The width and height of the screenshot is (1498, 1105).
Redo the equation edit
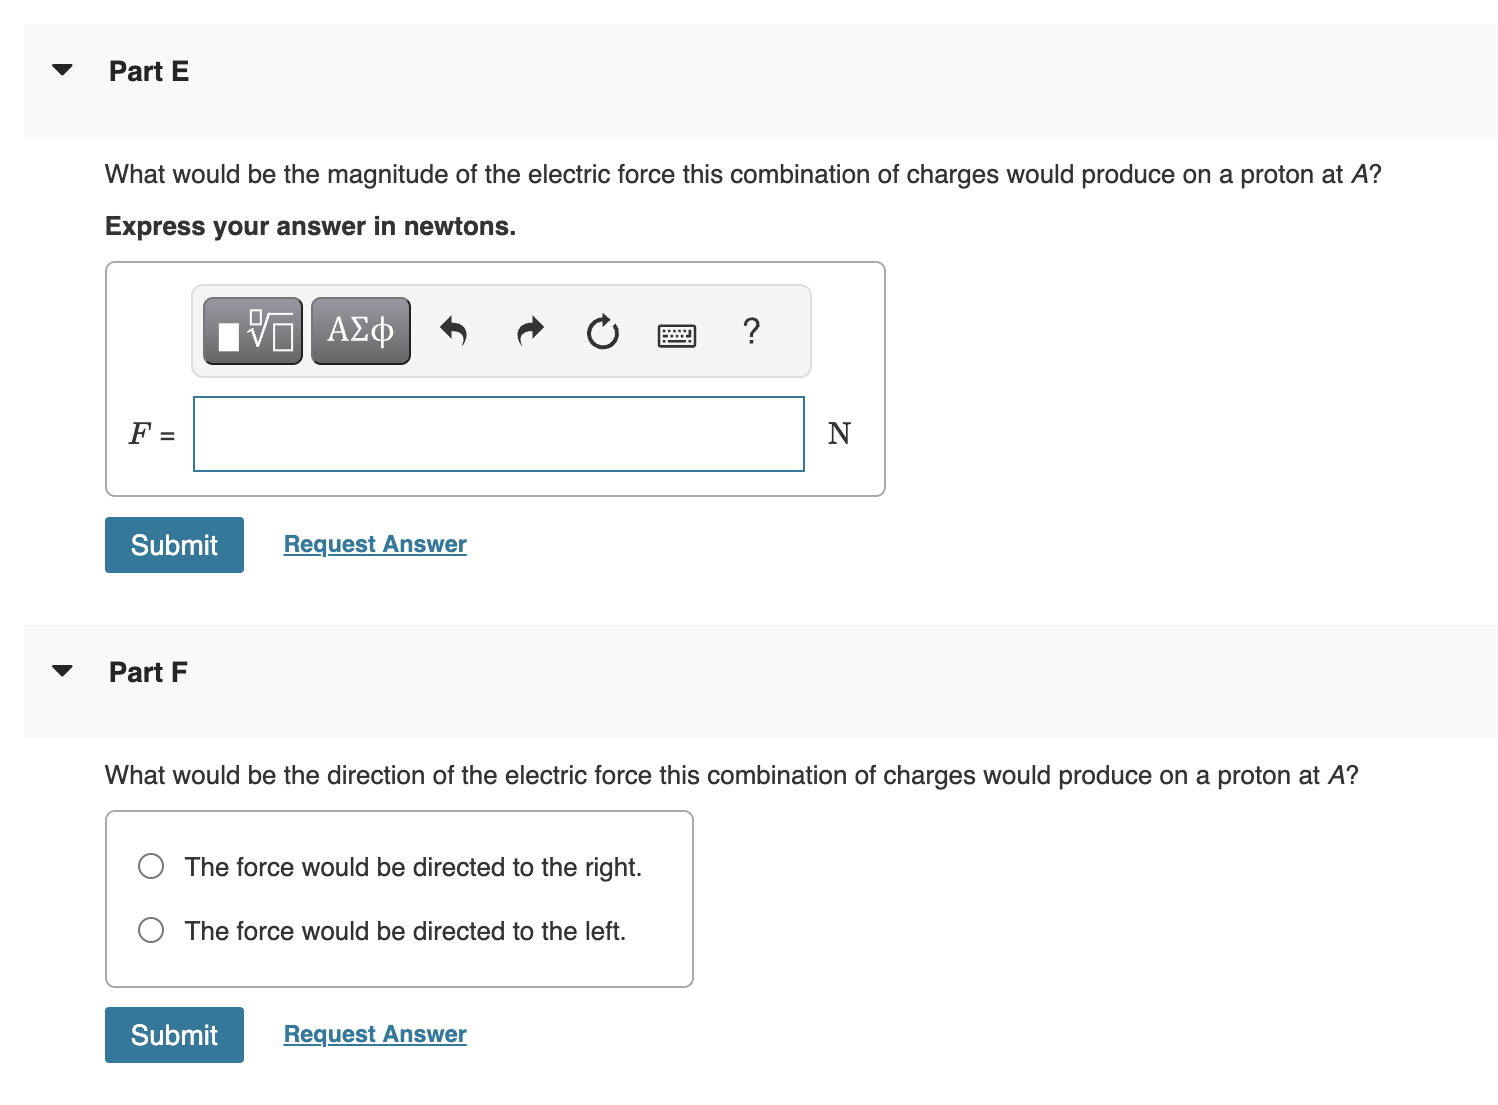pos(528,330)
